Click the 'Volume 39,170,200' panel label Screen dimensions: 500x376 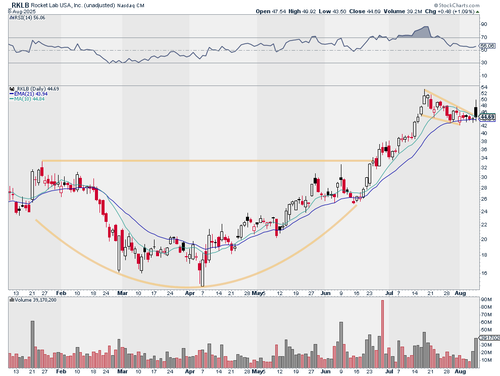[x=33, y=300]
